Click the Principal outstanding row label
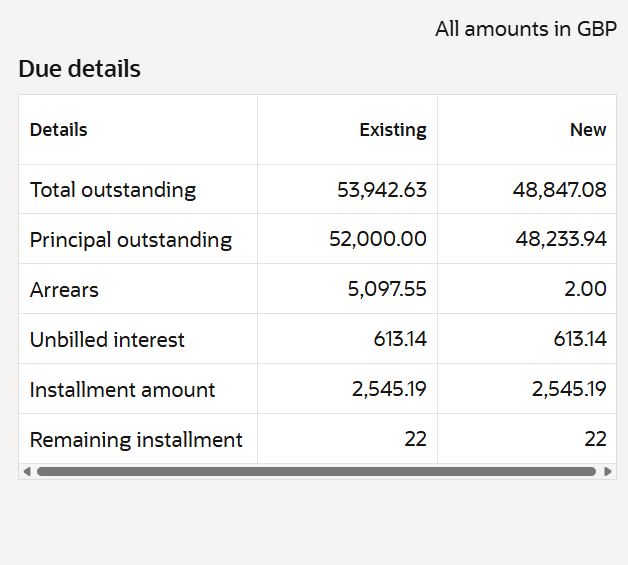The height and width of the screenshot is (565, 628). 131,240
